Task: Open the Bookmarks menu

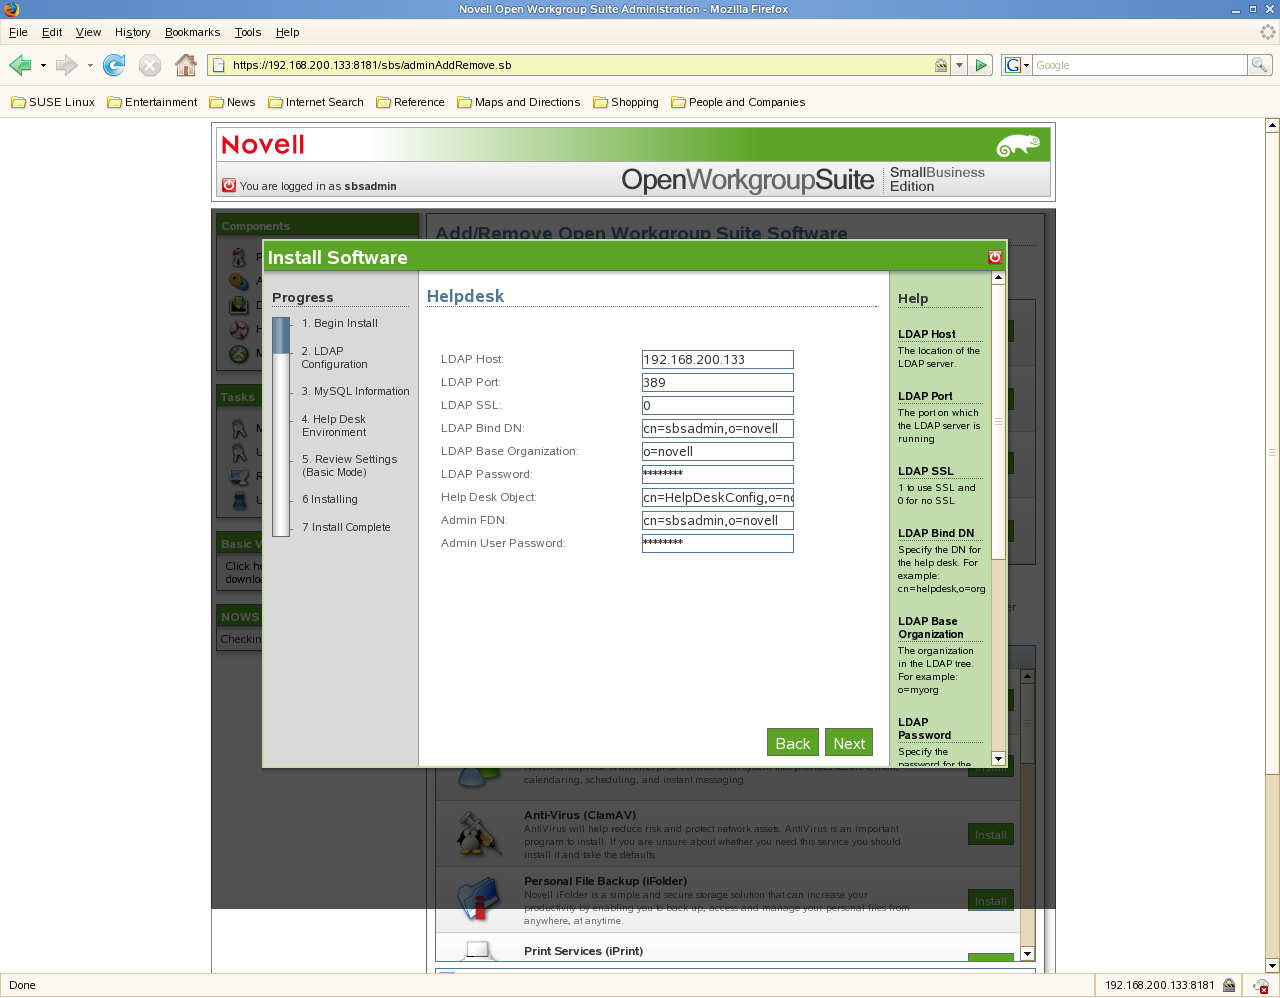Action: (192, 32)
